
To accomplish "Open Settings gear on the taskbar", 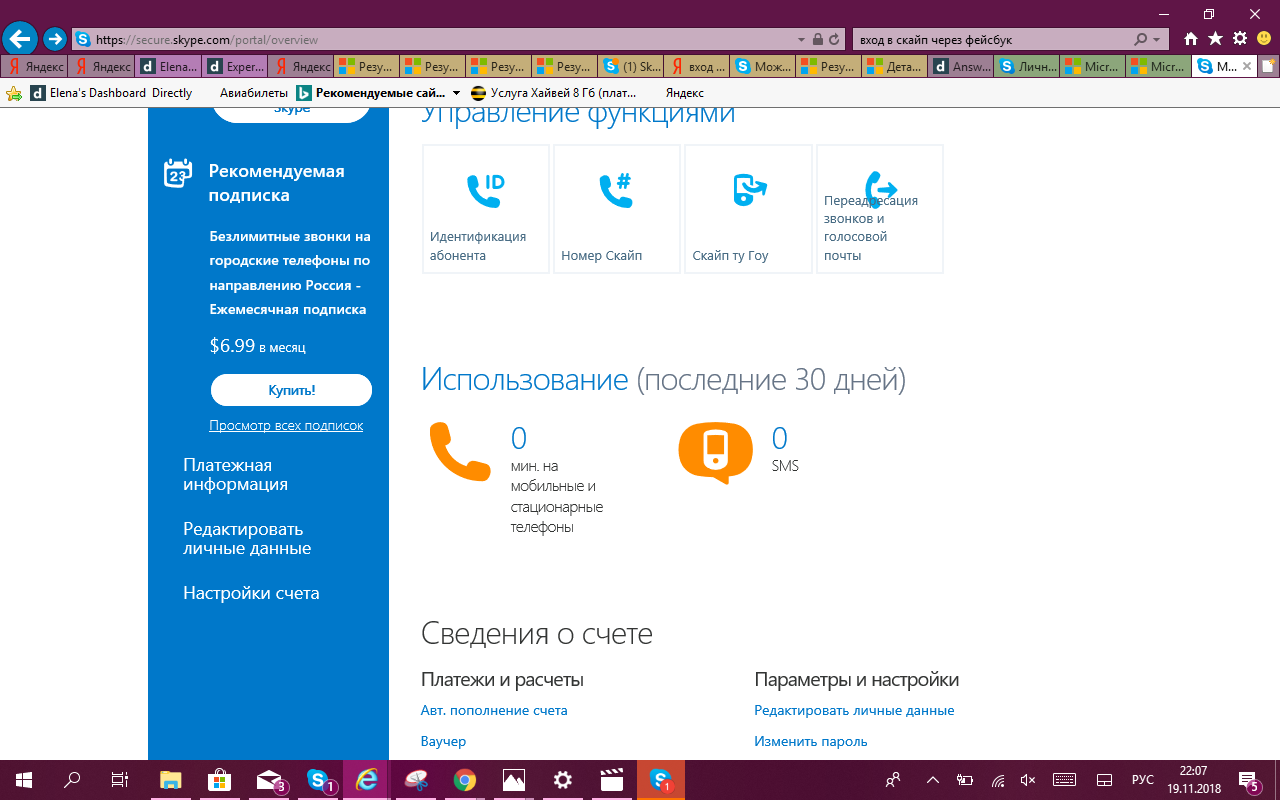I will (563, 780).
